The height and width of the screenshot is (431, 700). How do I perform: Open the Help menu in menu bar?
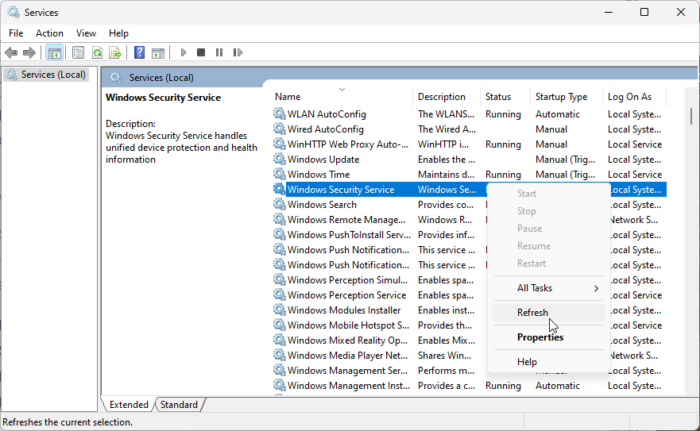[118, 33]
